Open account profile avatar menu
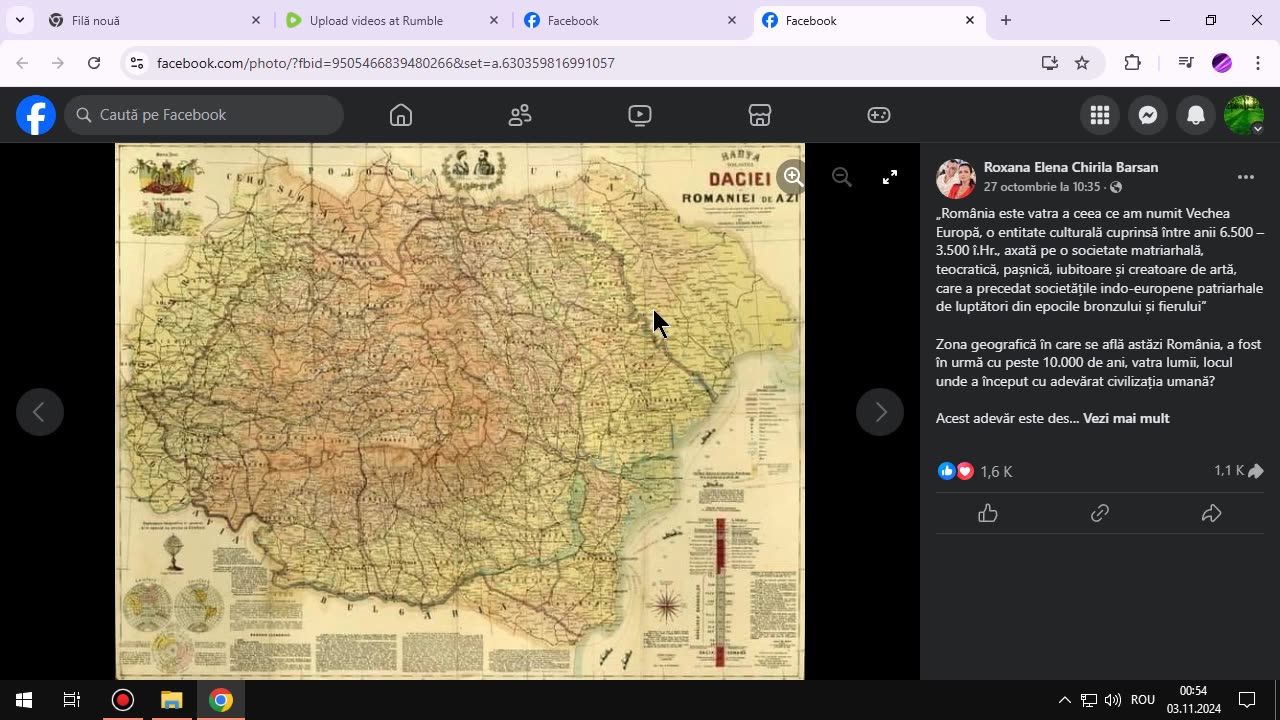 pyautogui.click(x=1244, y=115)
